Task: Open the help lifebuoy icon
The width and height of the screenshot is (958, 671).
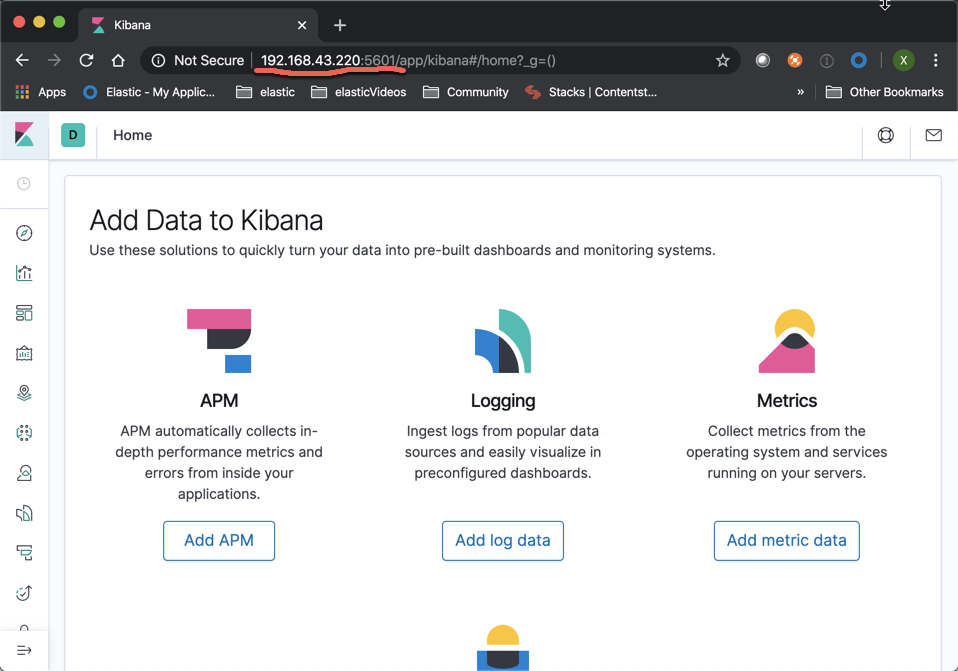Action: click(885, 135)
